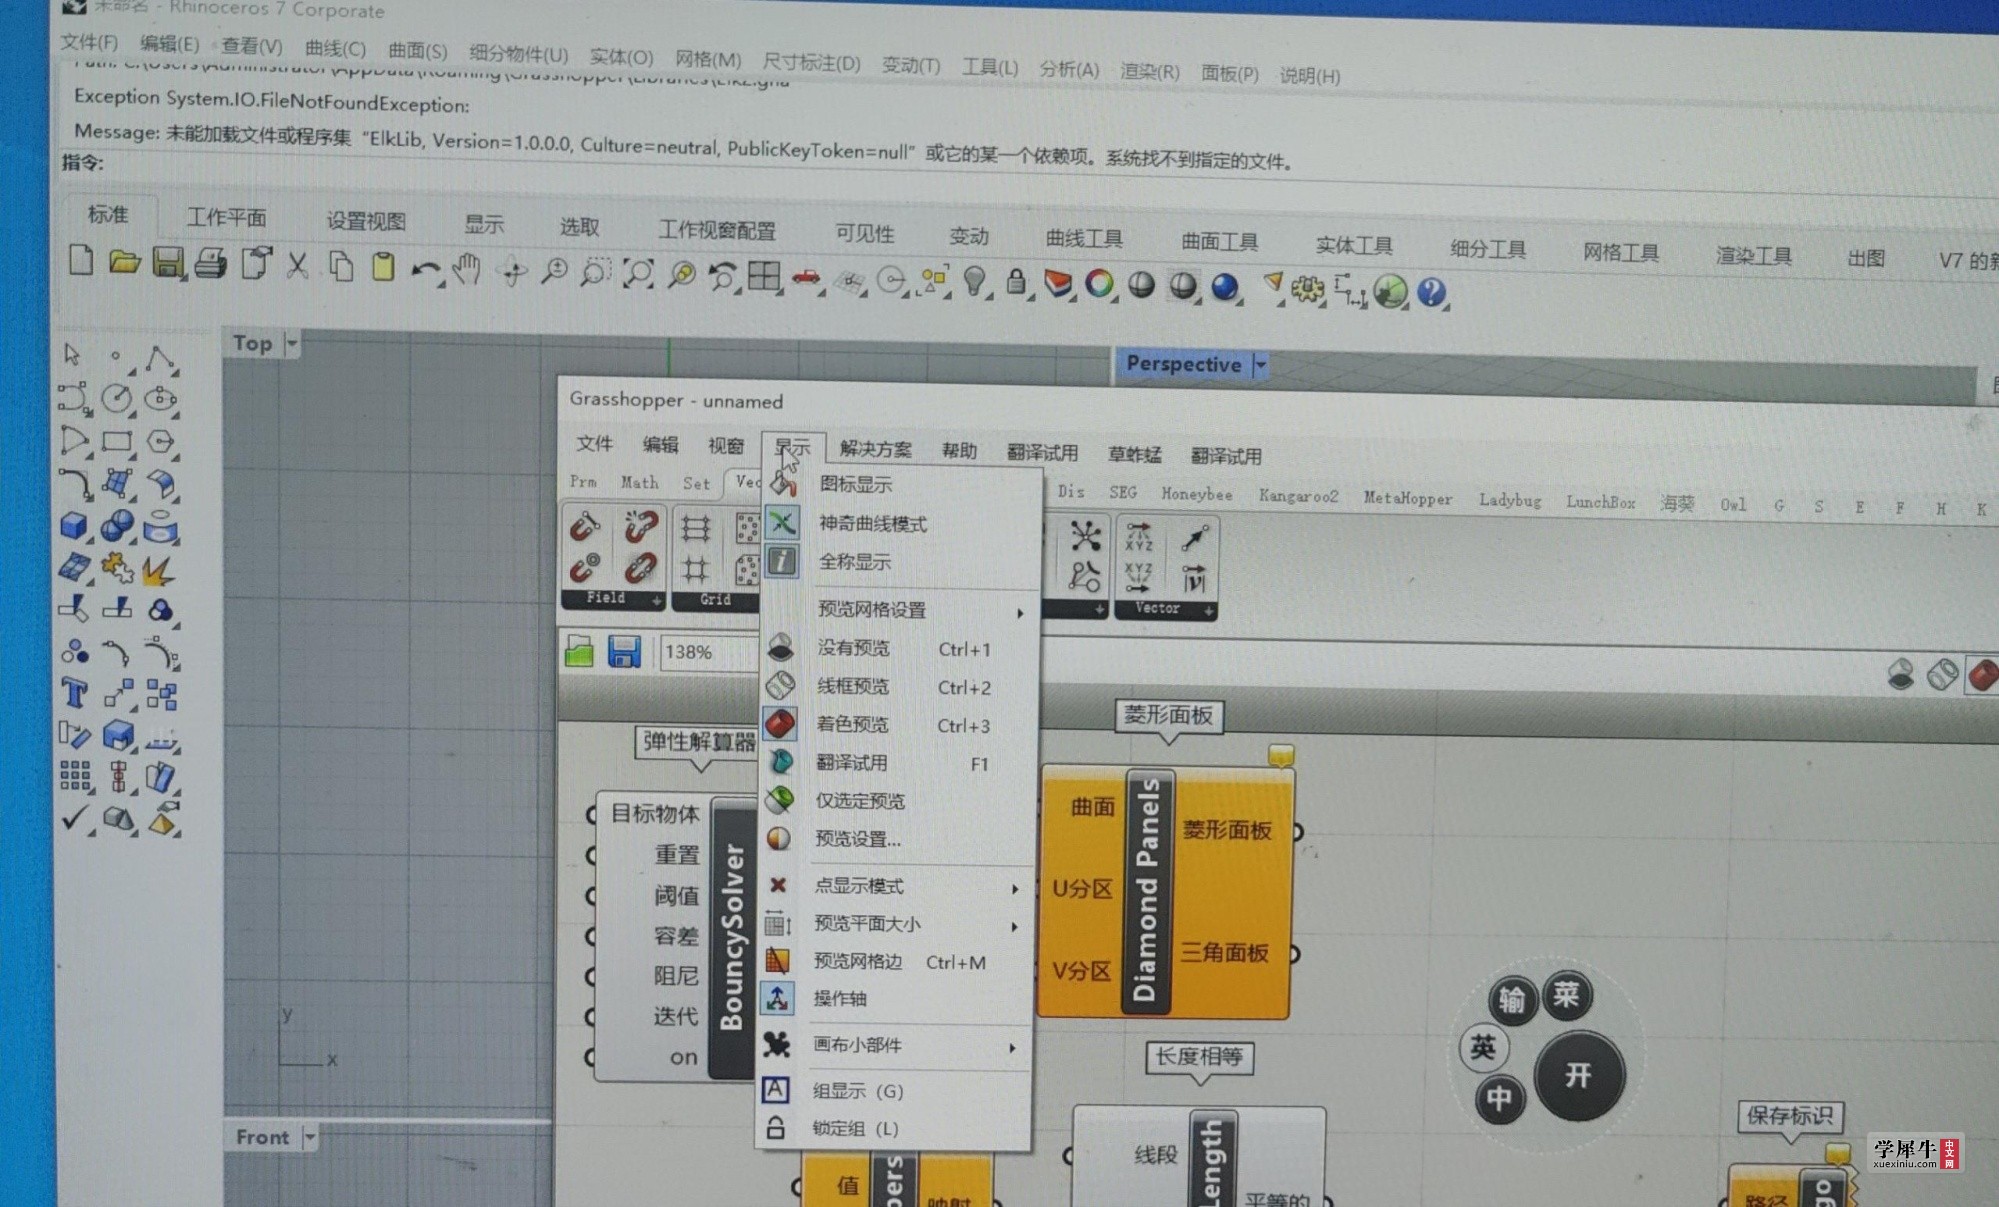The width and height of the screenshot is (1999, 1207).
Task: Click the Grasshopper save canvas disk icon
Action: [x=624, y=653]
